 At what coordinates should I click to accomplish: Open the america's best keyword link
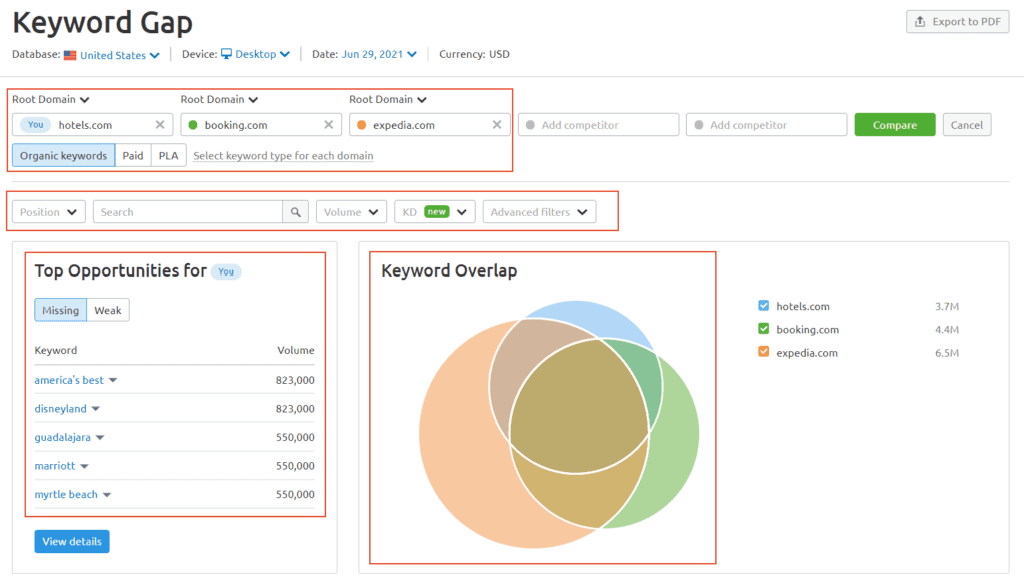tap(69, 380)
